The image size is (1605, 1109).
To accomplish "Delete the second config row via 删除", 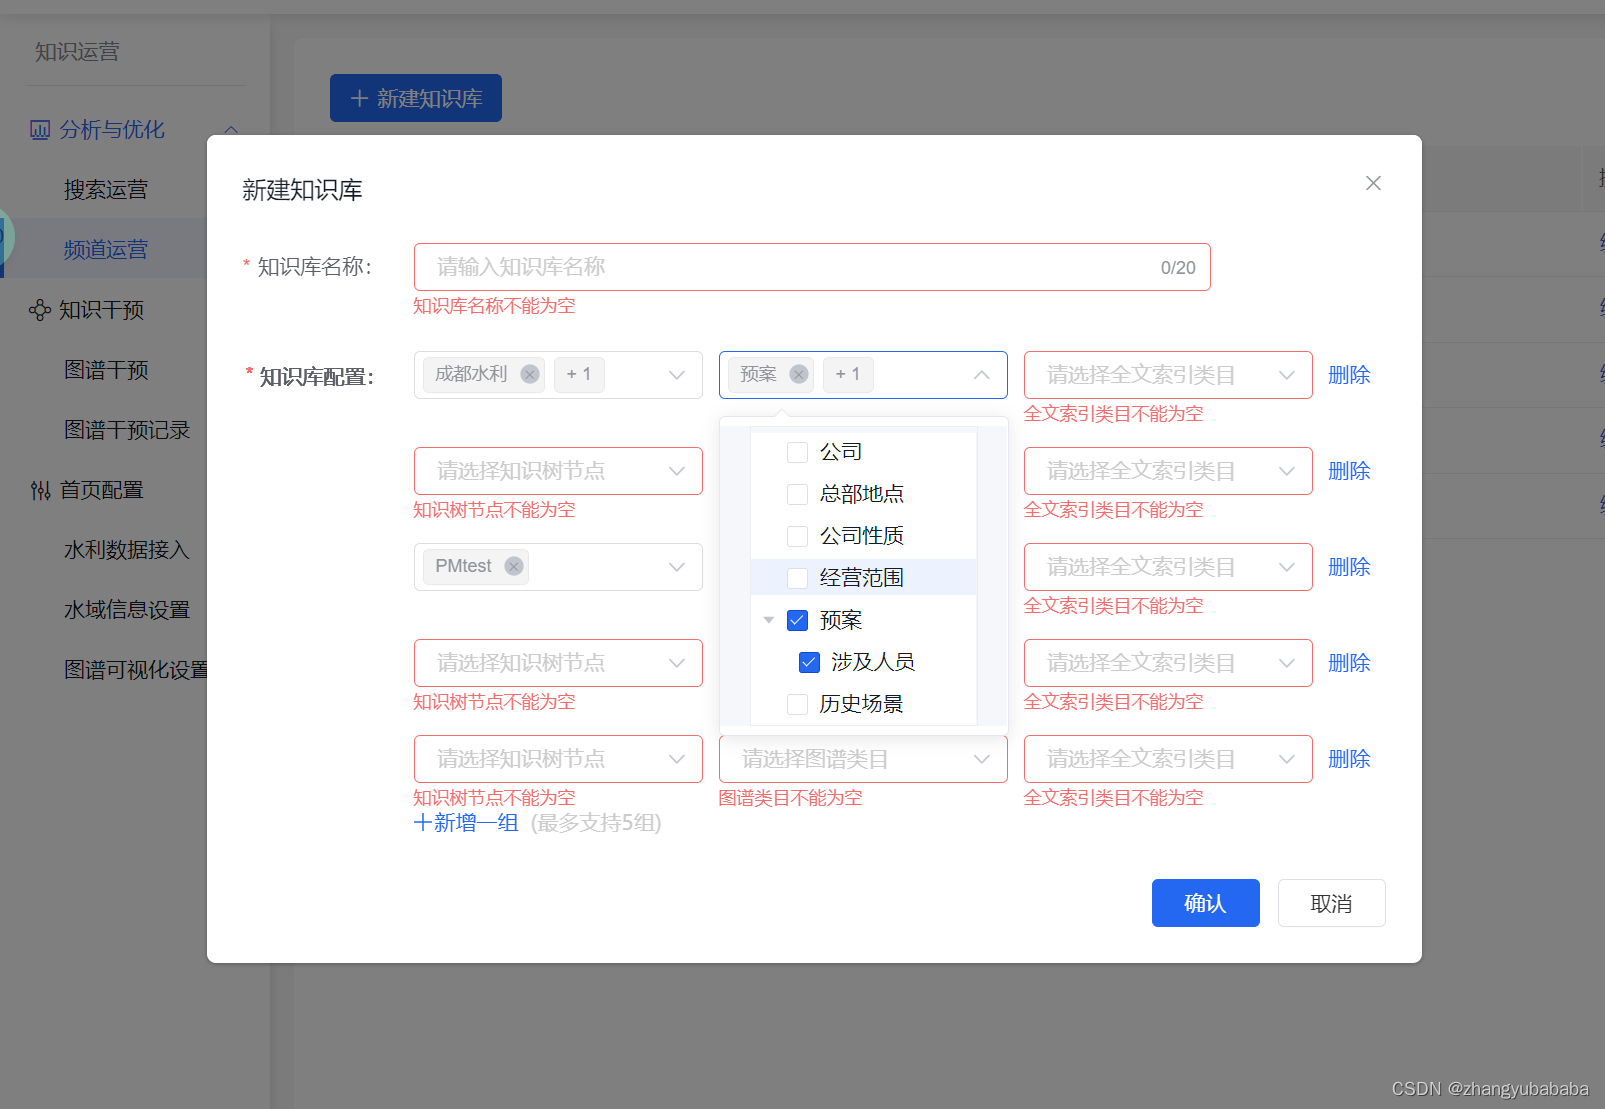I will 1349,471.
